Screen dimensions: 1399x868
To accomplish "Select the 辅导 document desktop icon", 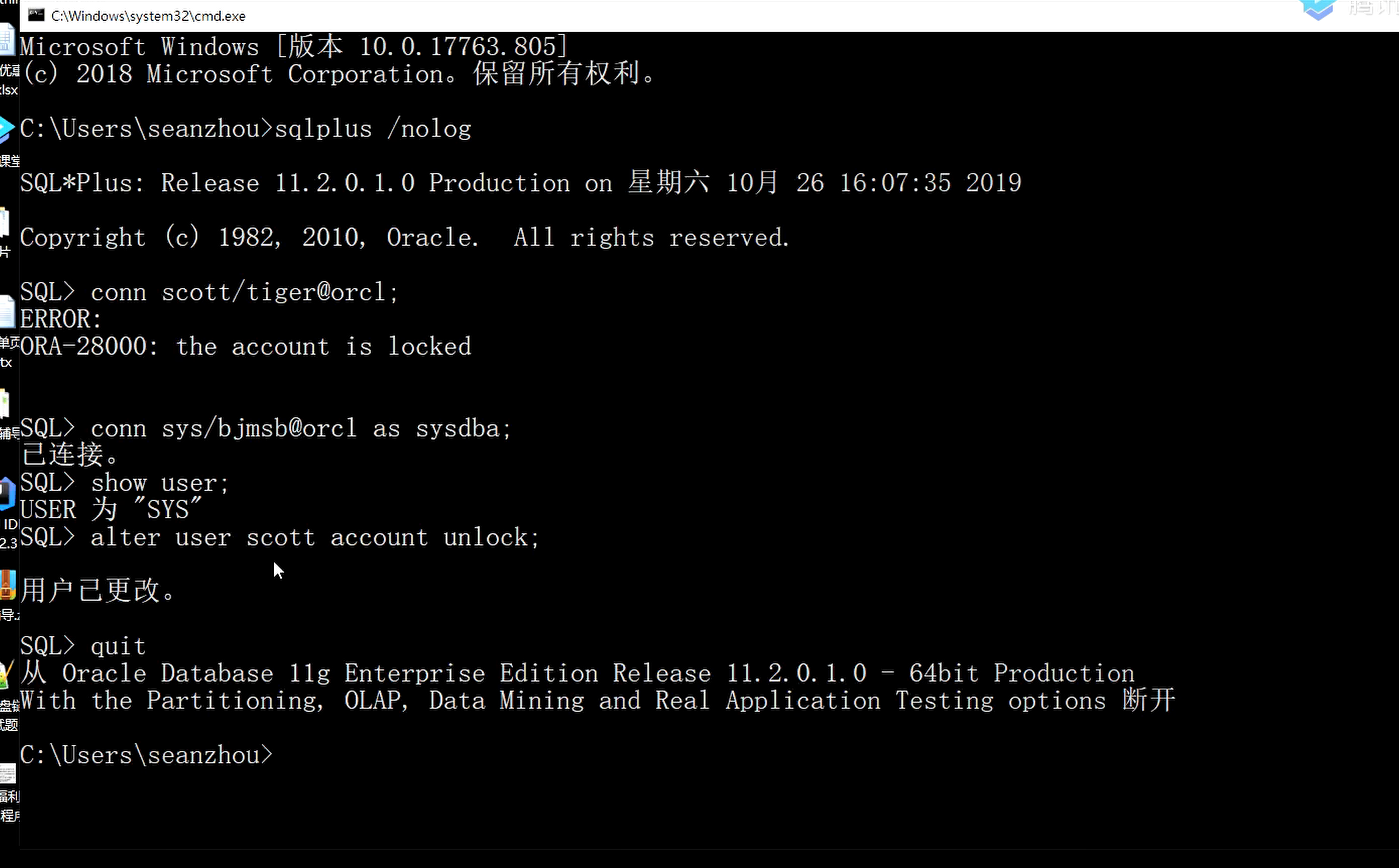I will 8,414.
